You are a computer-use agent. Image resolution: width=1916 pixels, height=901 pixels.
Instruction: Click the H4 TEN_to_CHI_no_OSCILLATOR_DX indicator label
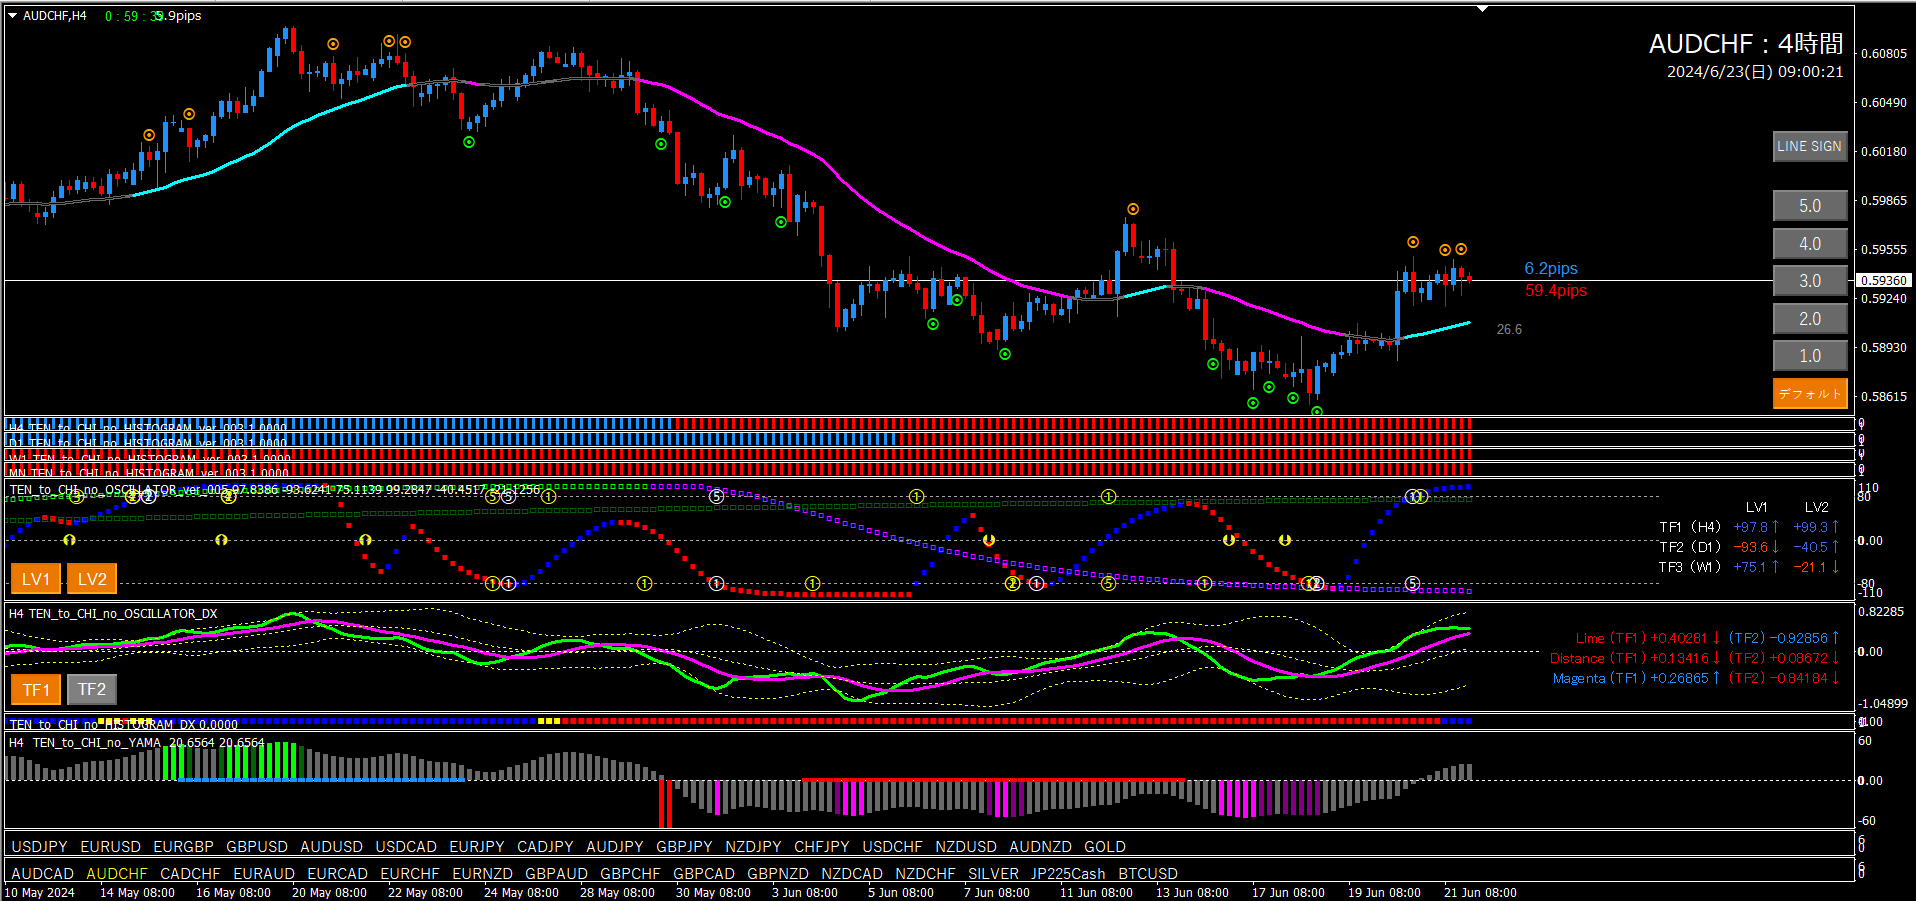[113, 614]
